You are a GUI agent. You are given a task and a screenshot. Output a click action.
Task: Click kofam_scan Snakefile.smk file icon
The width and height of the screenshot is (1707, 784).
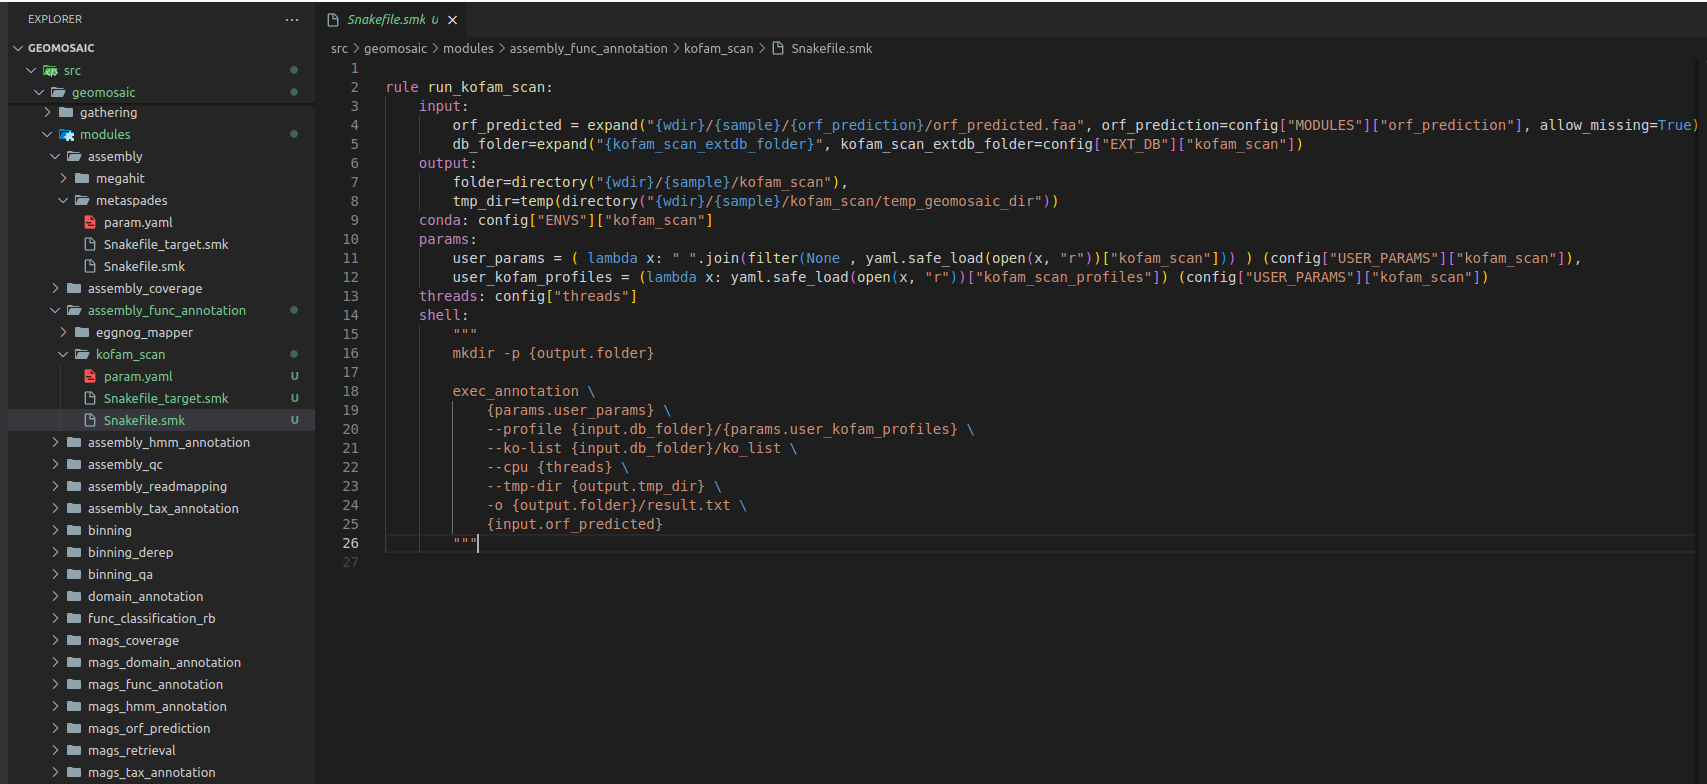click(90, 420)
